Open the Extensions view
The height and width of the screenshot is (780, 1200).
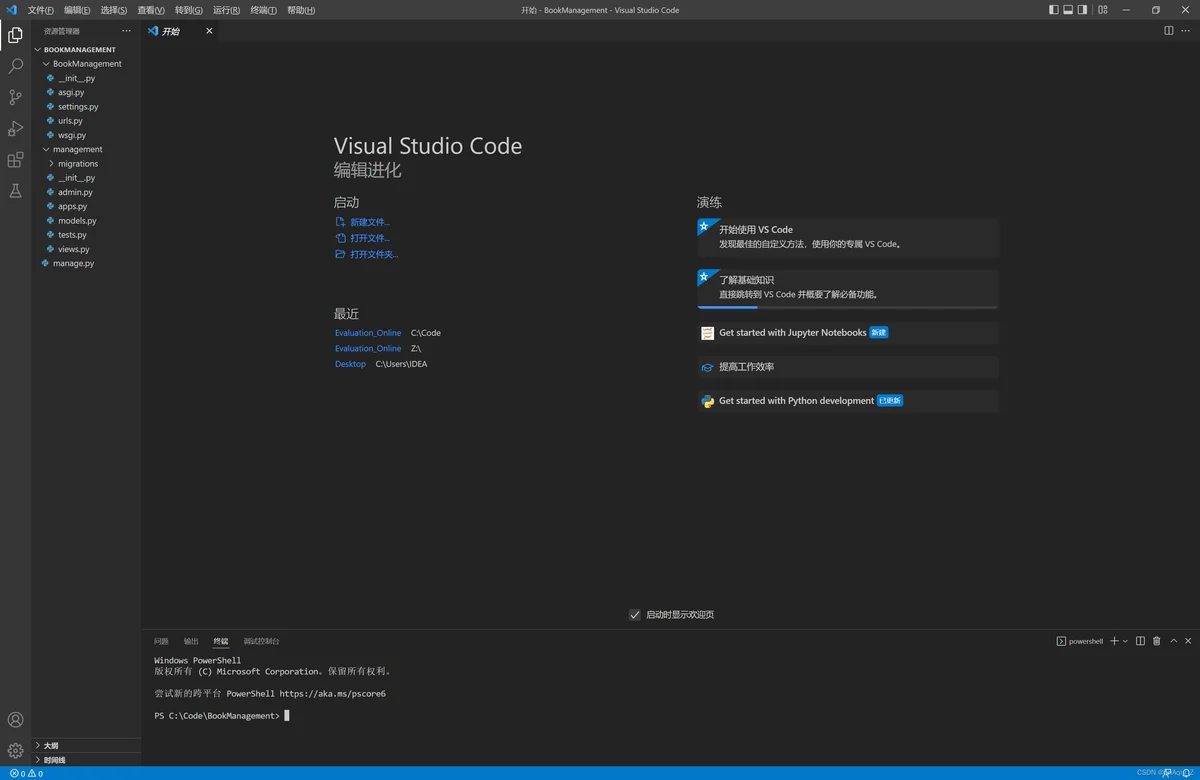point(15,159)
